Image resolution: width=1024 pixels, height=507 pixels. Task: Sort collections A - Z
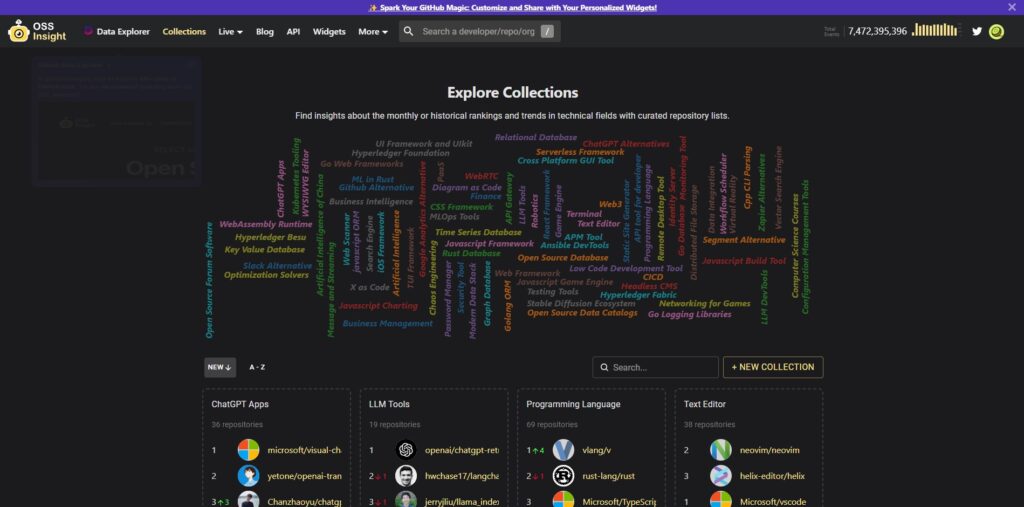(x=257, y=367)
